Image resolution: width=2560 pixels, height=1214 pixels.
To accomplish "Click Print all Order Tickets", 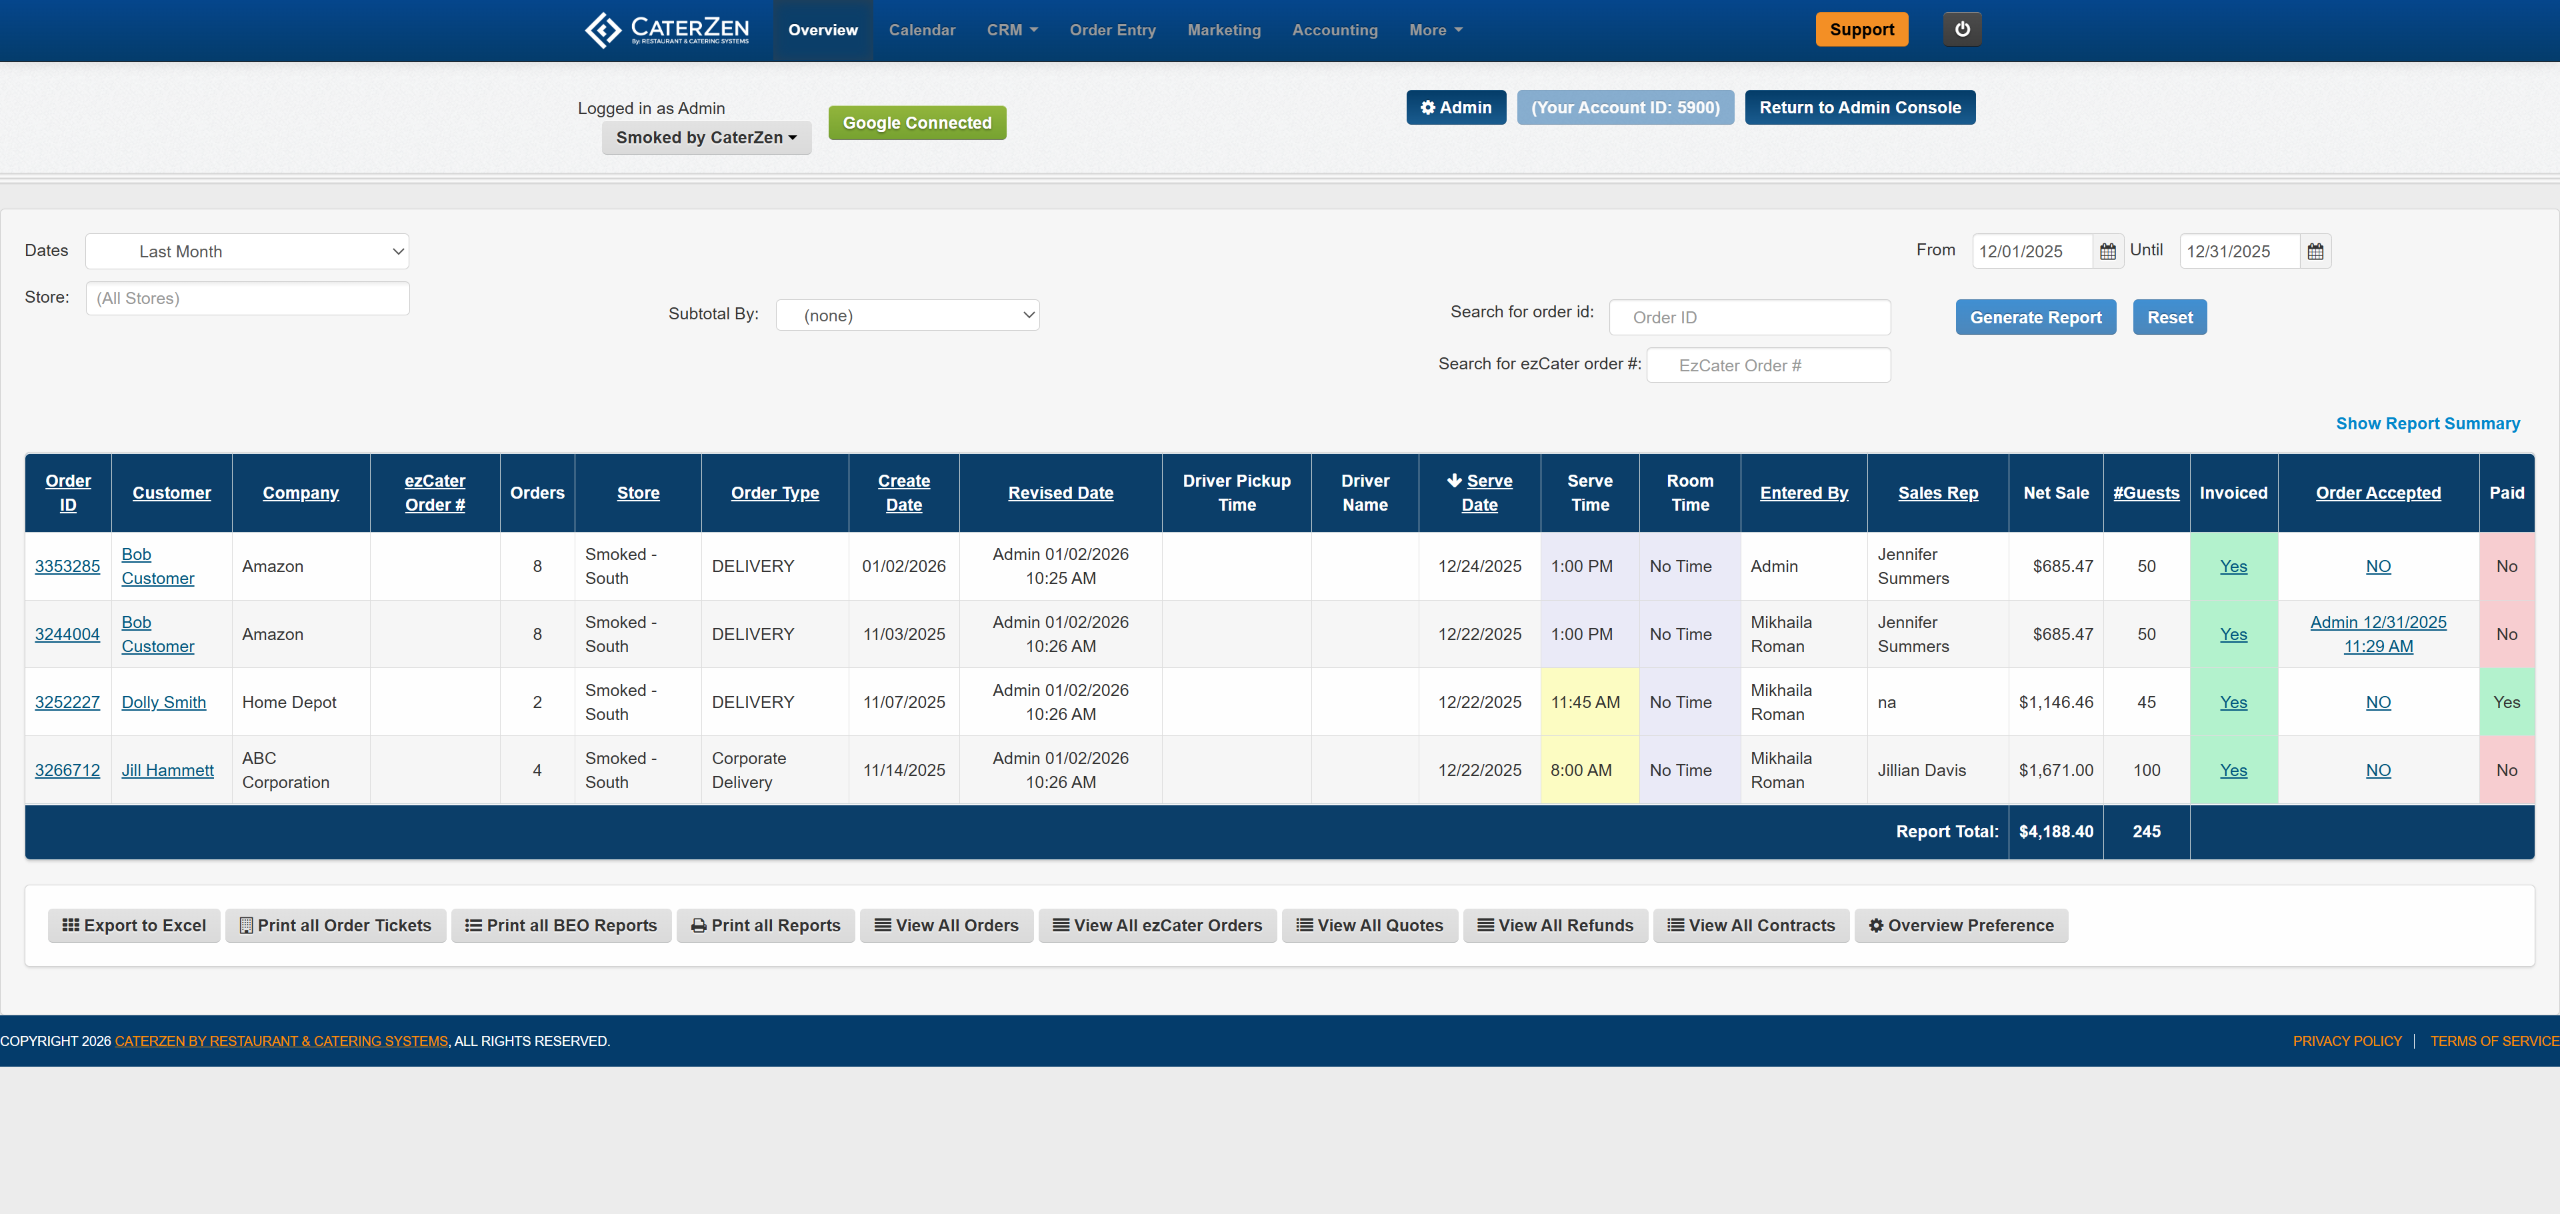I will [x=335, y=925].
